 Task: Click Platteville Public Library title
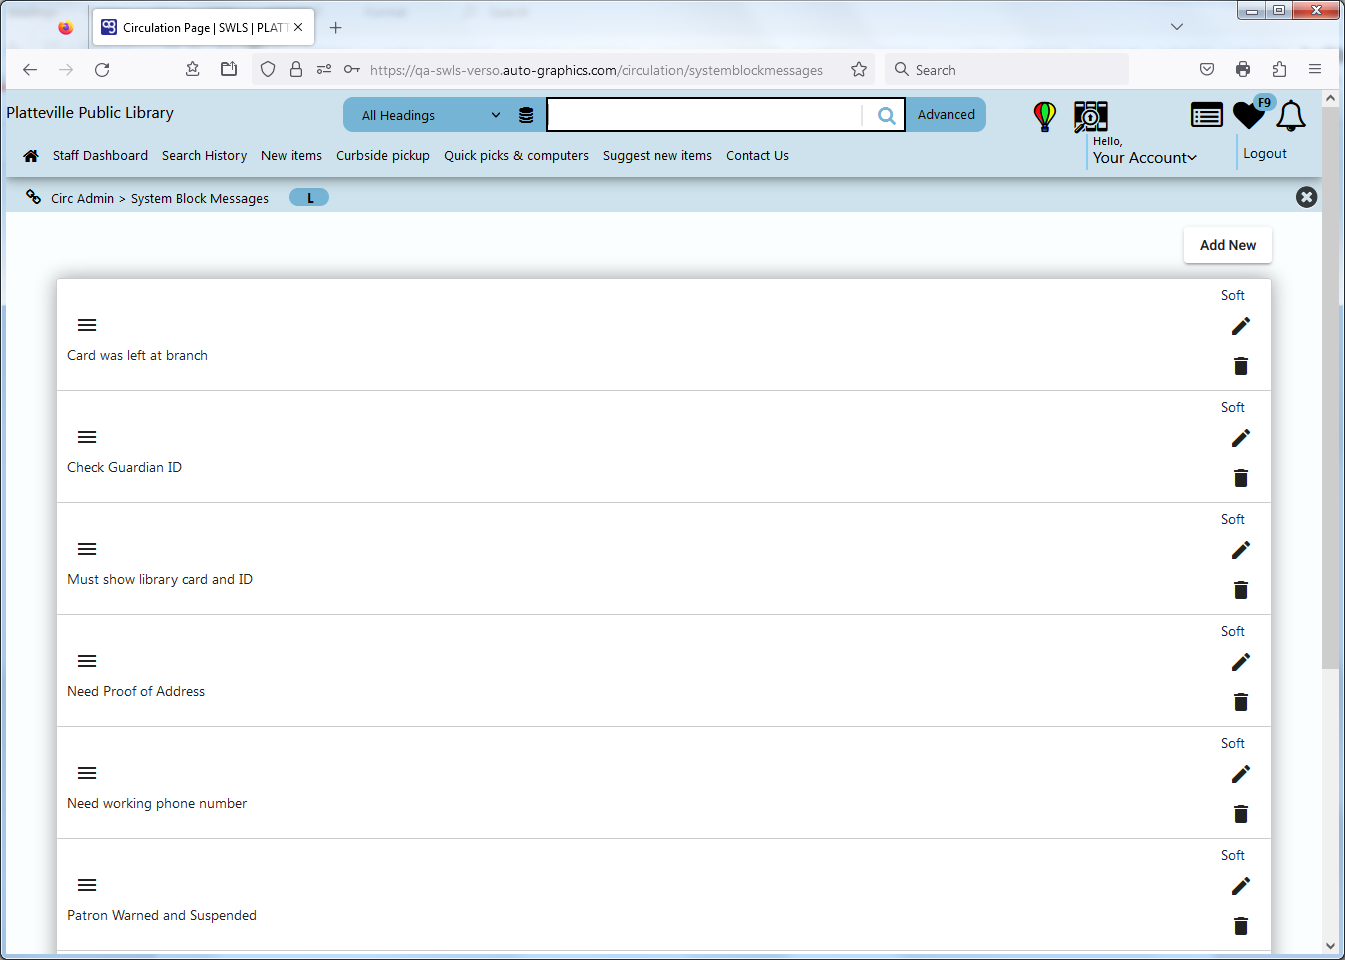tap(90, 113)
